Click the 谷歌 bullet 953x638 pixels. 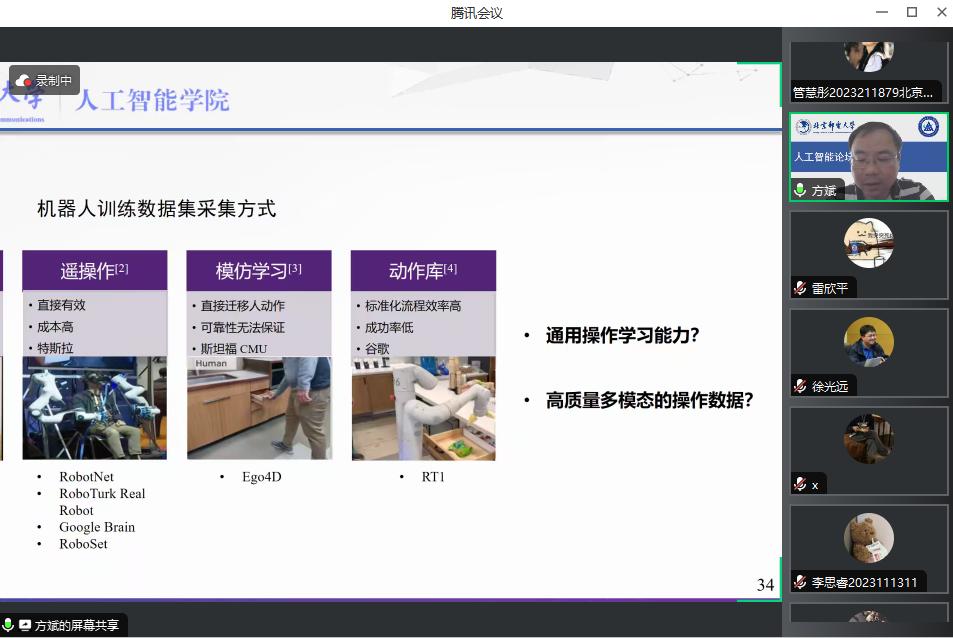377,349
